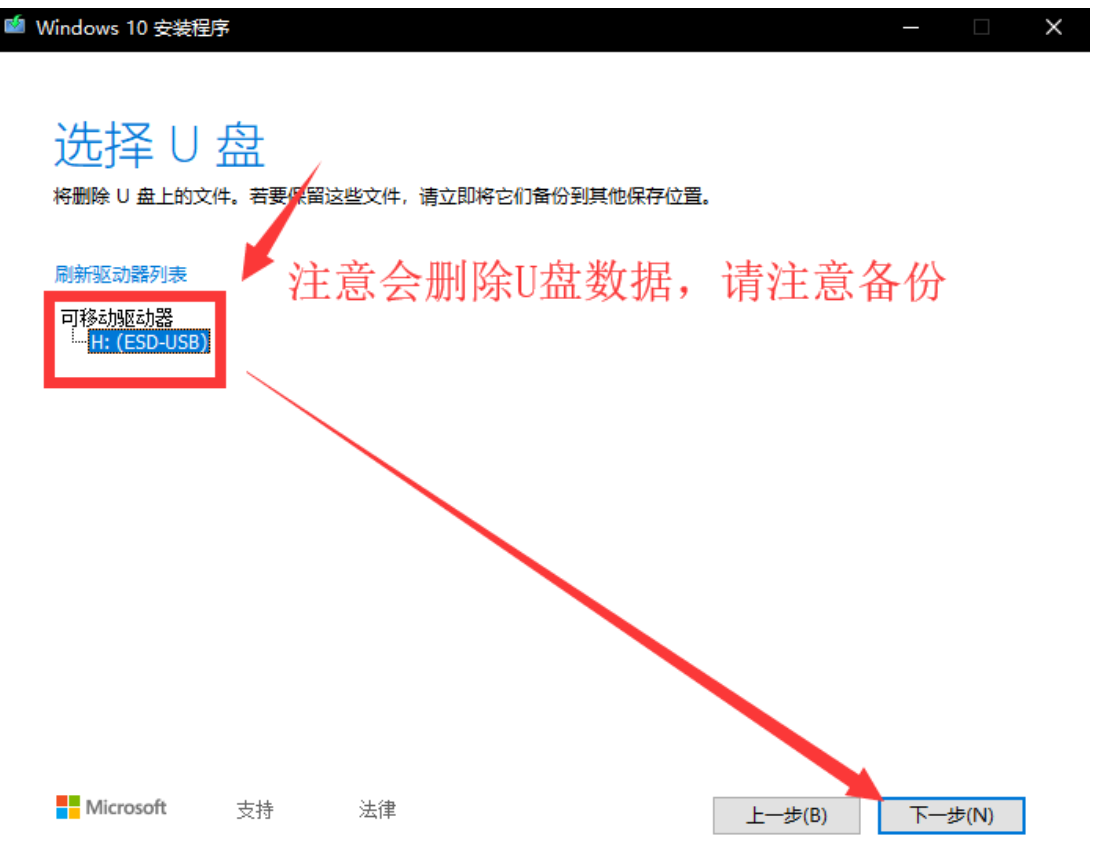
Task: Select the H: (ESD-USB) drive
Action: (150, 342)
